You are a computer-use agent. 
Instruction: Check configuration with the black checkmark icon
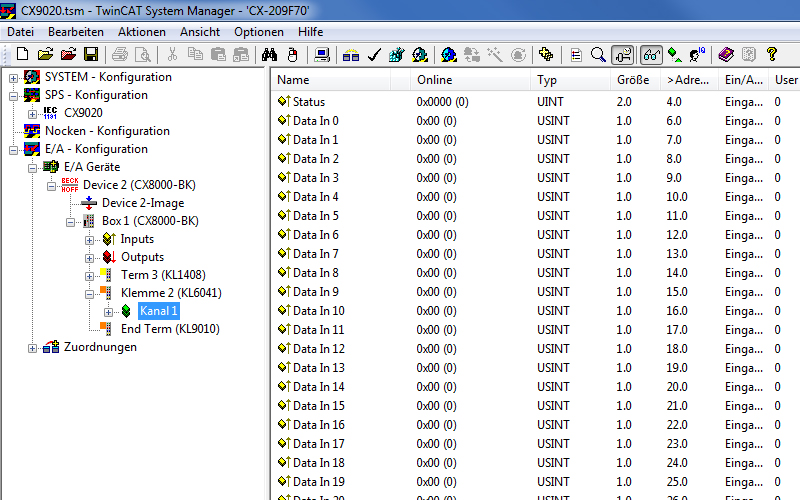point(374,54)
